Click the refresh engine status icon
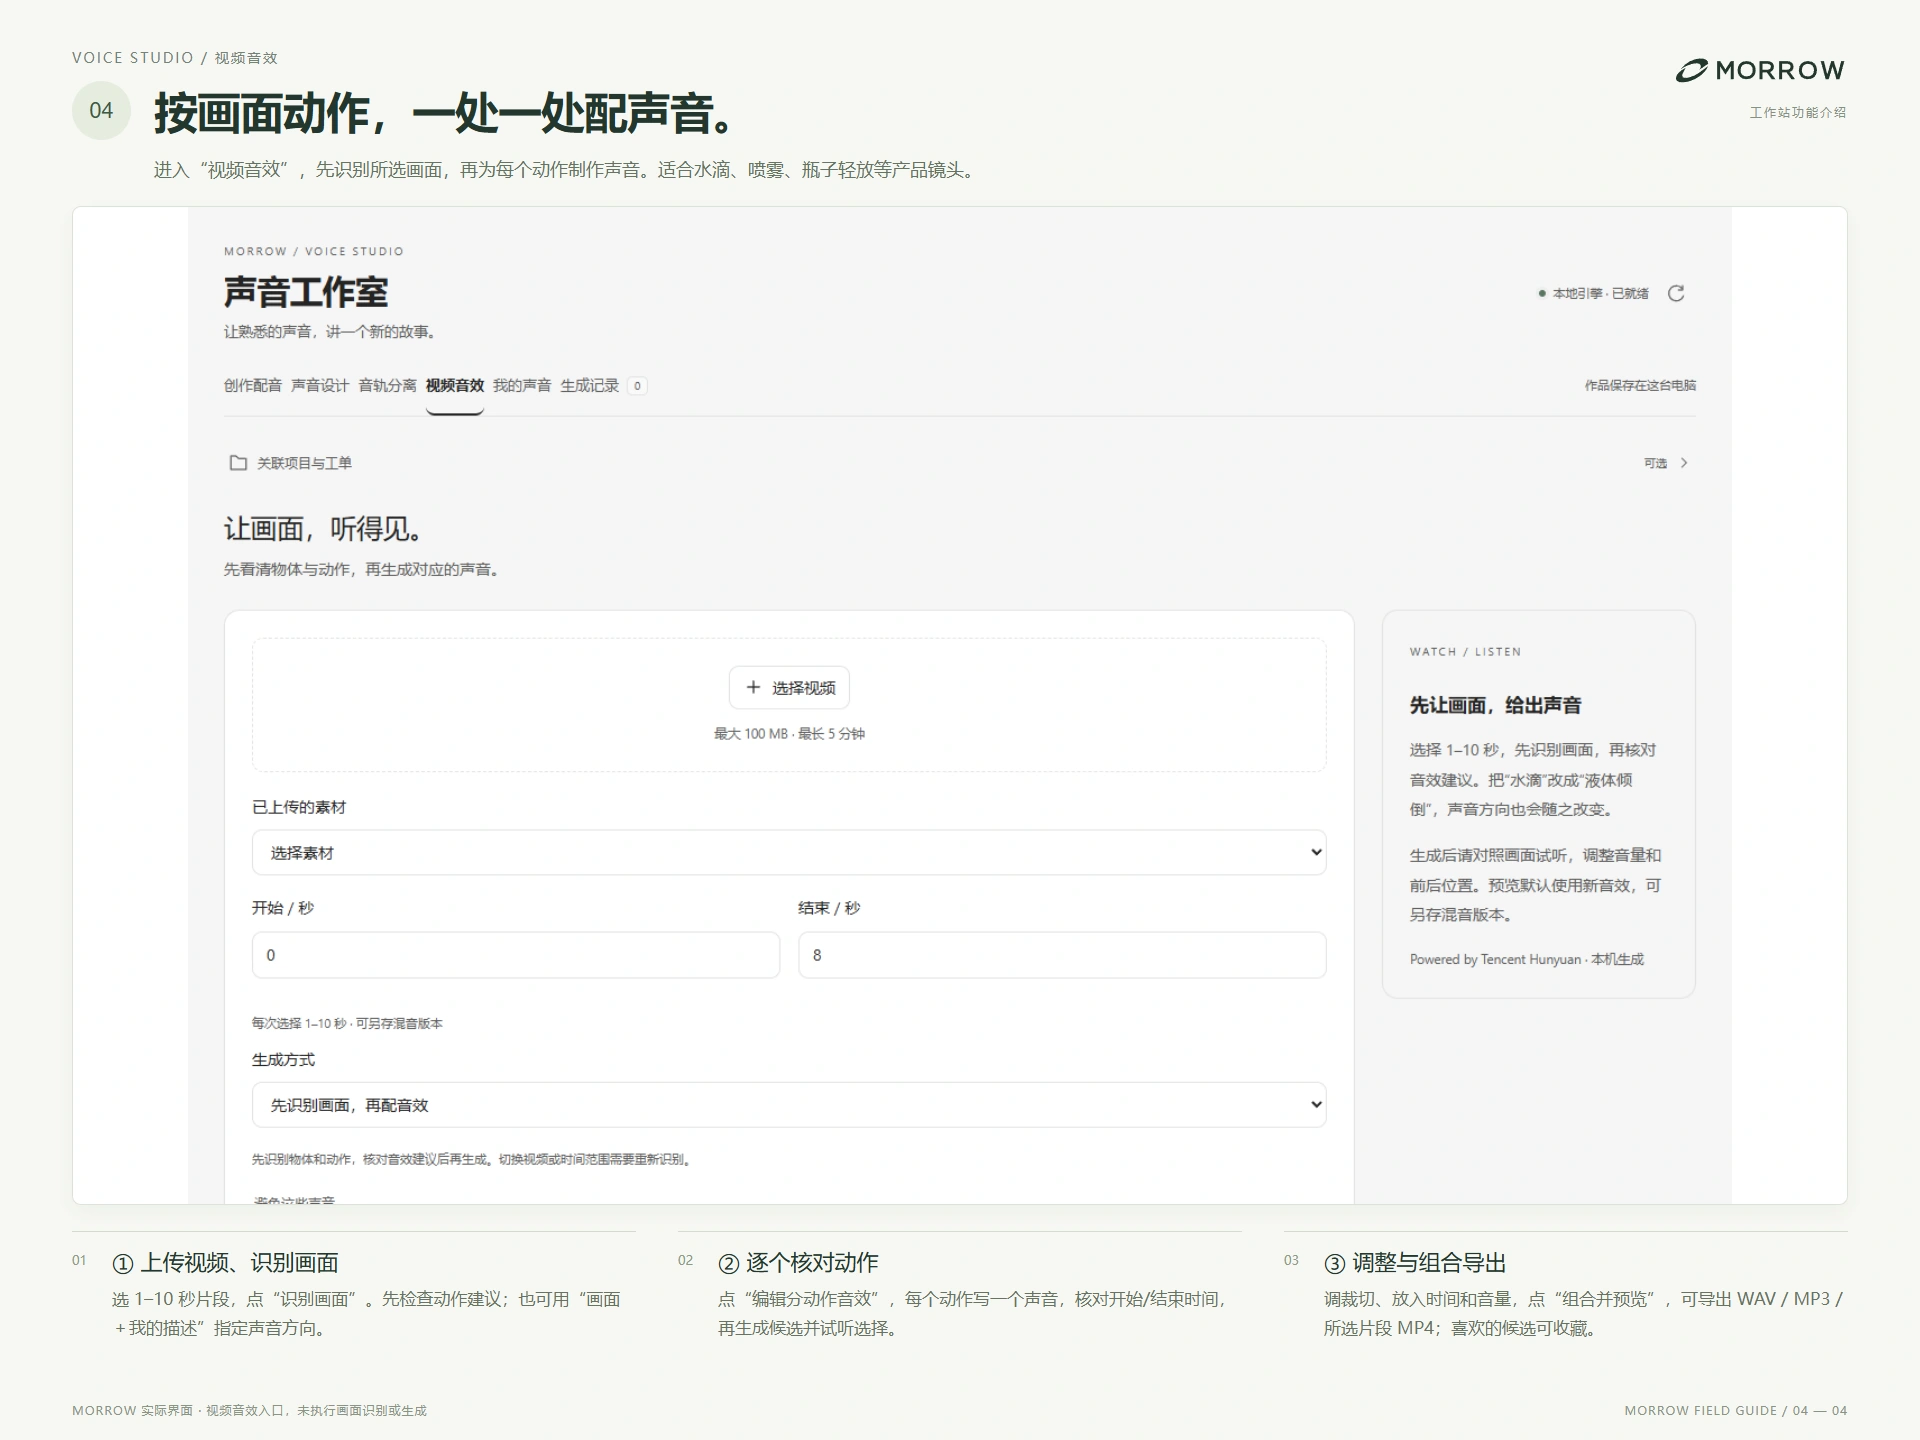The width and height of the screenshot is (1920, 1440). coord(1676,293)
